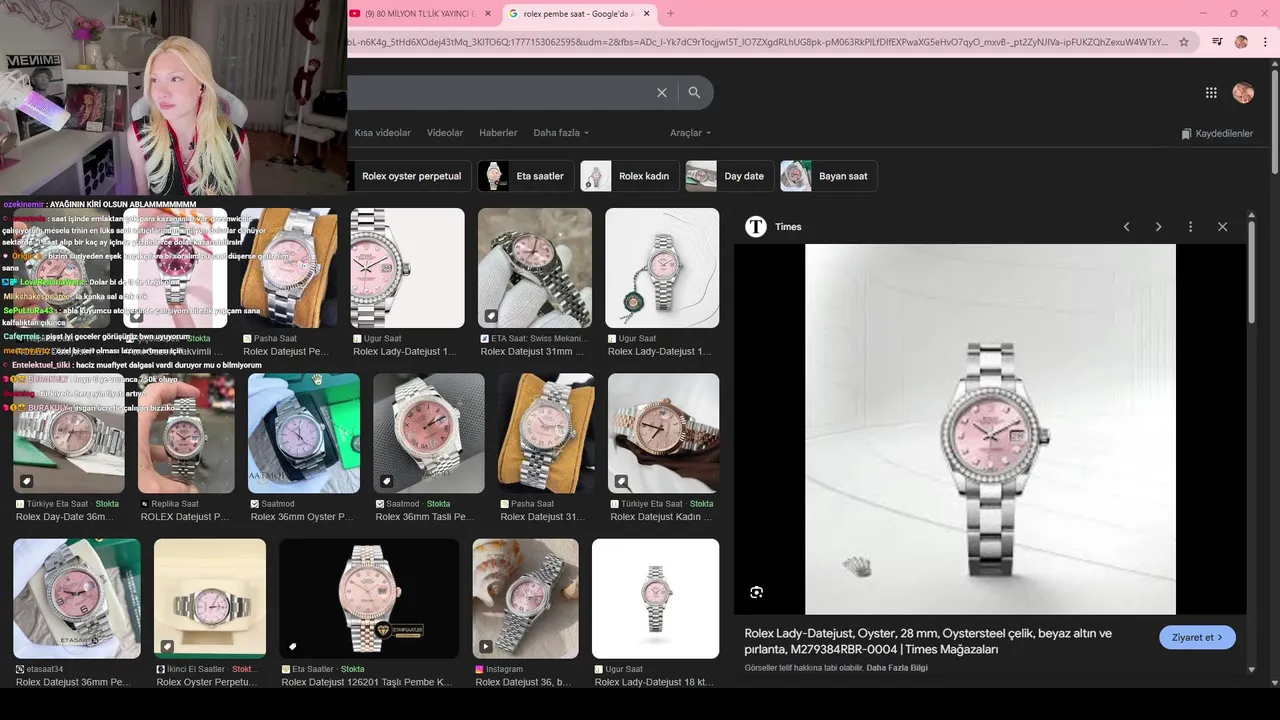1280x720 pixels.
Task: Open the Chrome three-dot menu
Action: coord(1264,42)
